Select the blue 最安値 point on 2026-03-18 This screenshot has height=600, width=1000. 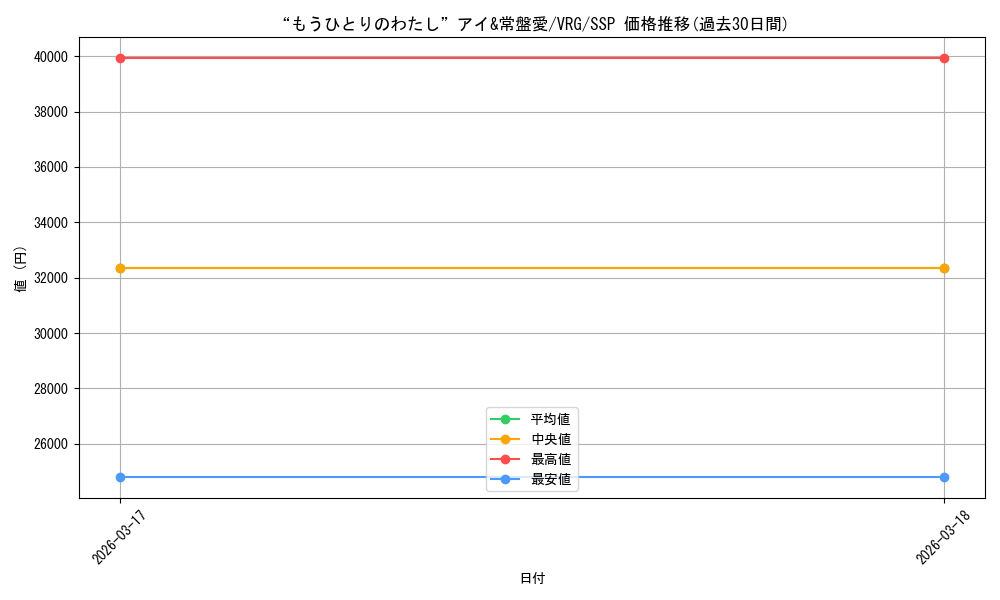(944, 477)
